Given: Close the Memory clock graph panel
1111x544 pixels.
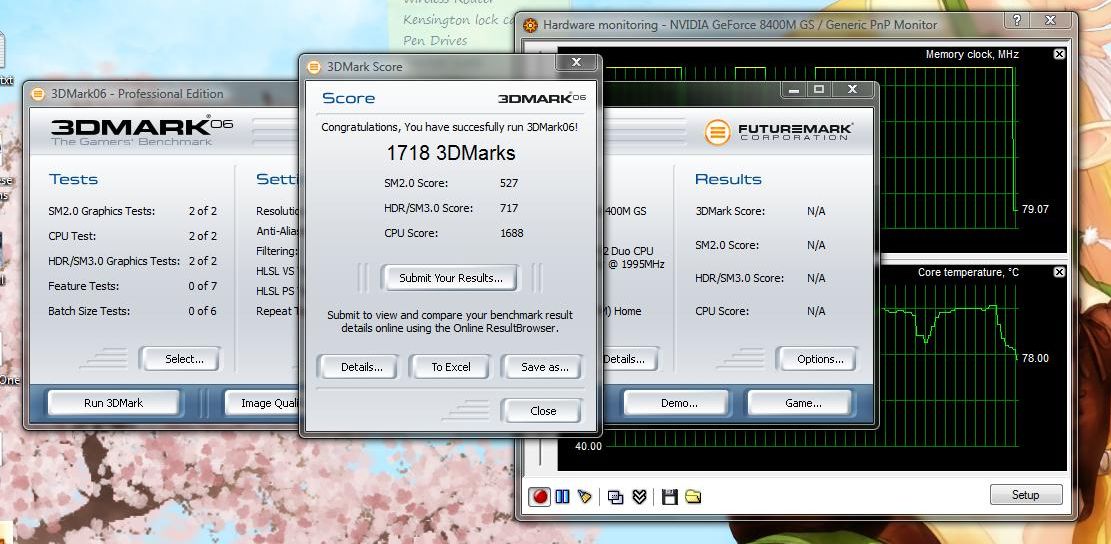Looking at the screenshot, I should coord(1059,55).
